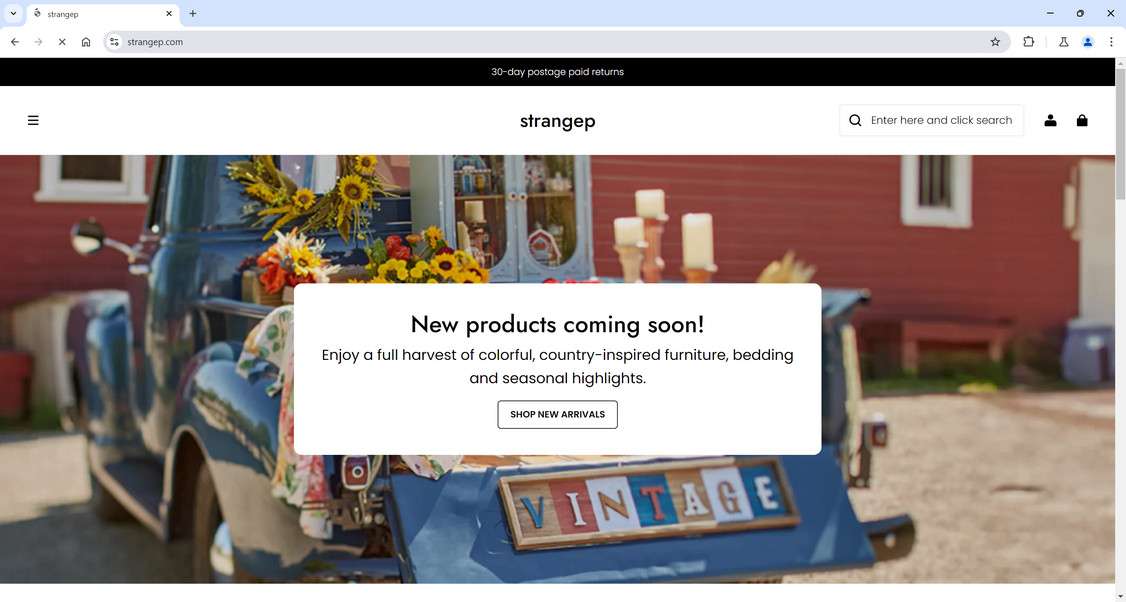
Task: Click the search magnifier icon
Action: 855,120
